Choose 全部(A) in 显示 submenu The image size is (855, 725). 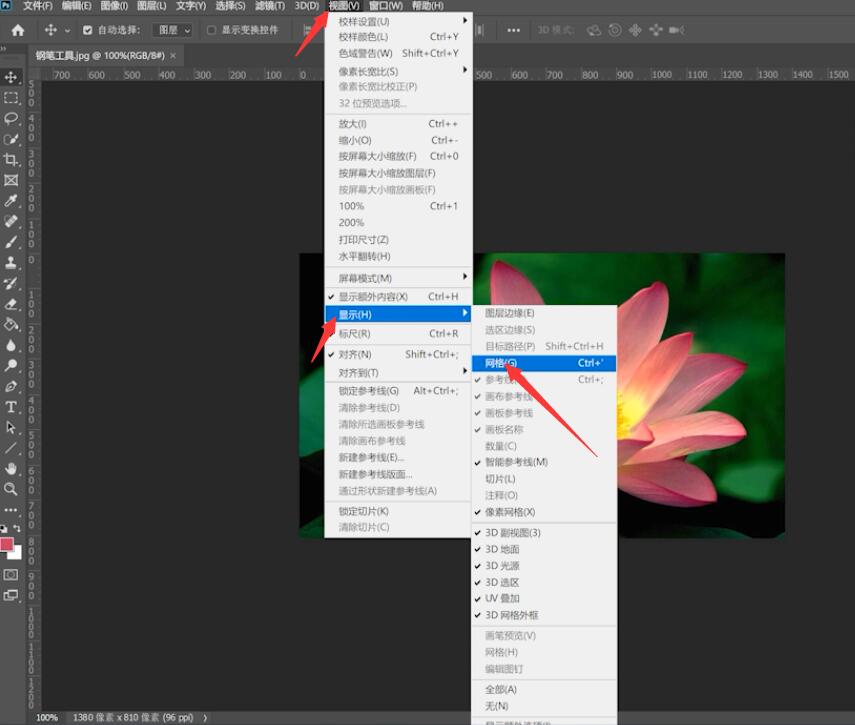544,690
